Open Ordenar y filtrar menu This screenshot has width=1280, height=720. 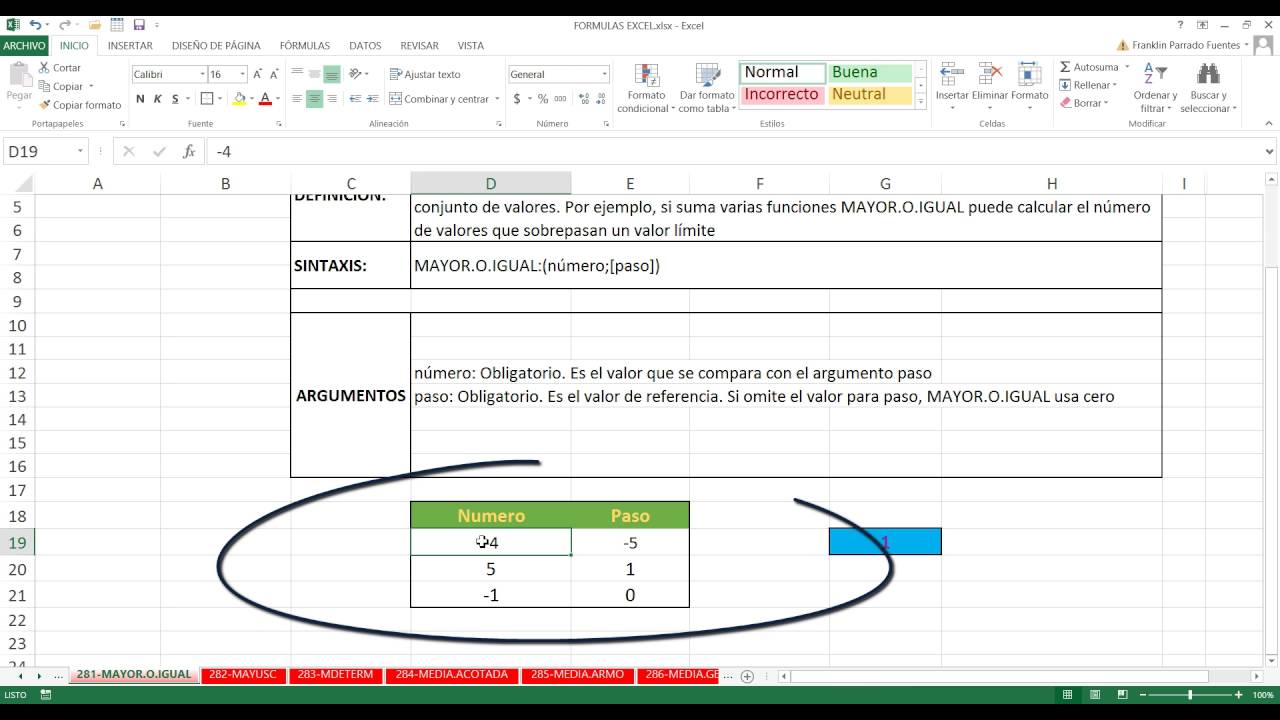[x=1154, y=88]
